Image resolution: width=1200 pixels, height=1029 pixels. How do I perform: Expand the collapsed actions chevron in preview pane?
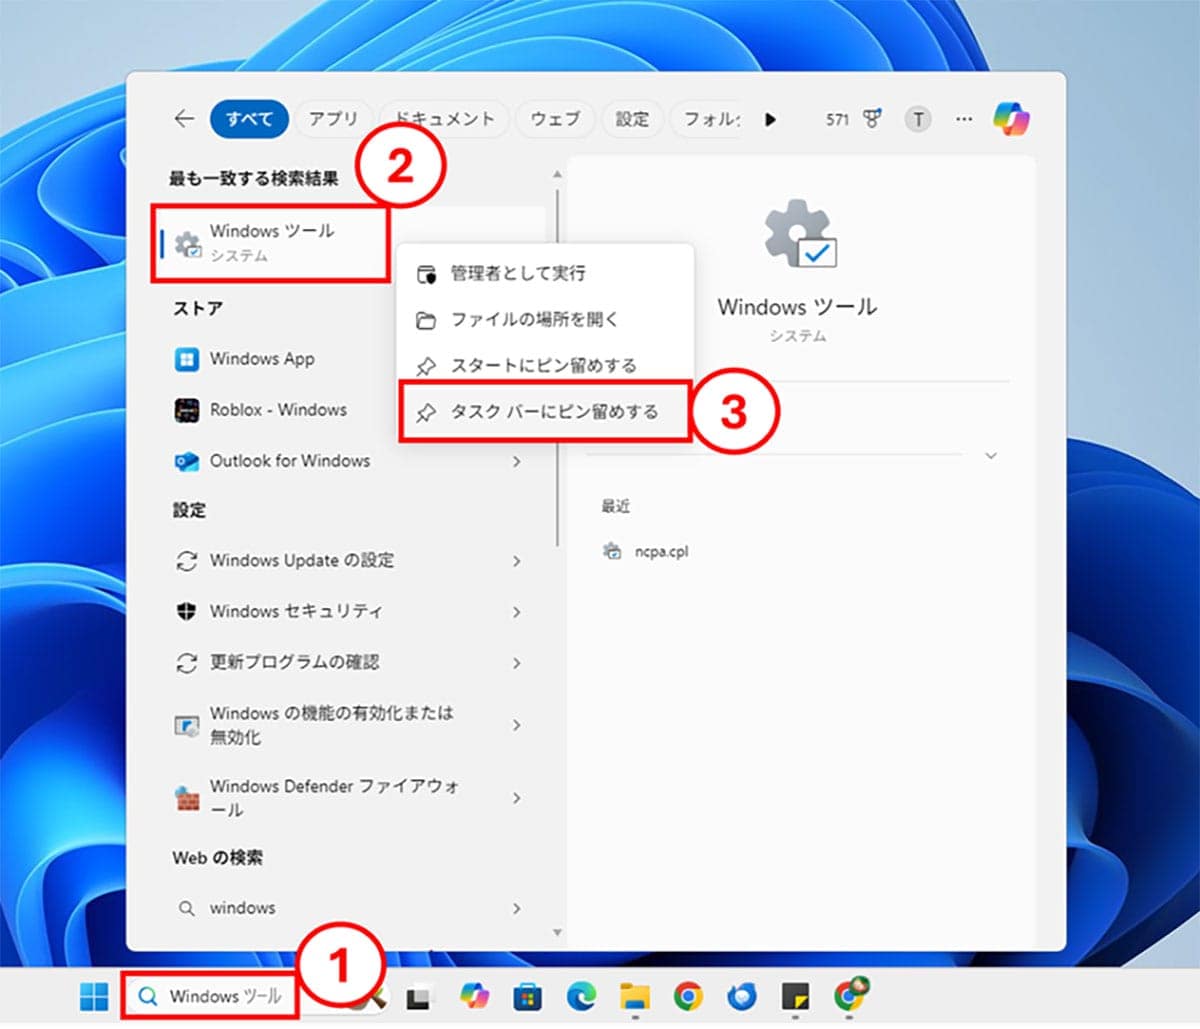point(990,456)
